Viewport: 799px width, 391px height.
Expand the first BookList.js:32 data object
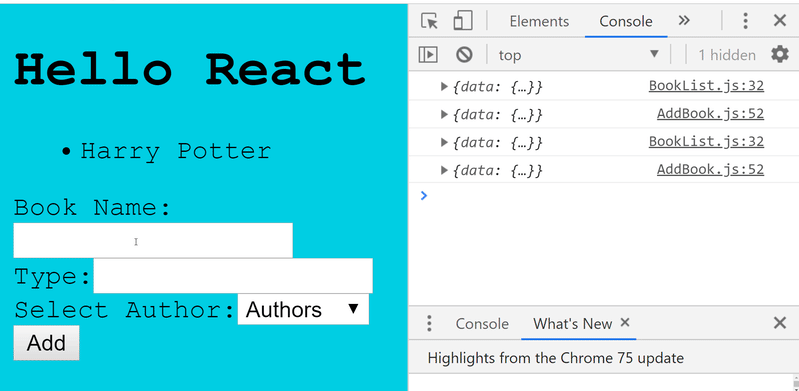[444, 87]
